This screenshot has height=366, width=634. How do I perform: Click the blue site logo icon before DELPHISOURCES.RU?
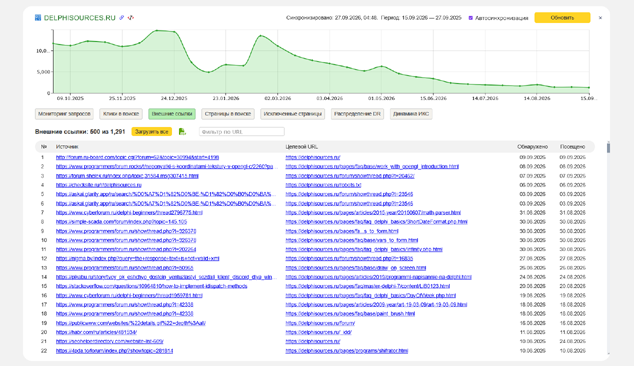[38, 18]
